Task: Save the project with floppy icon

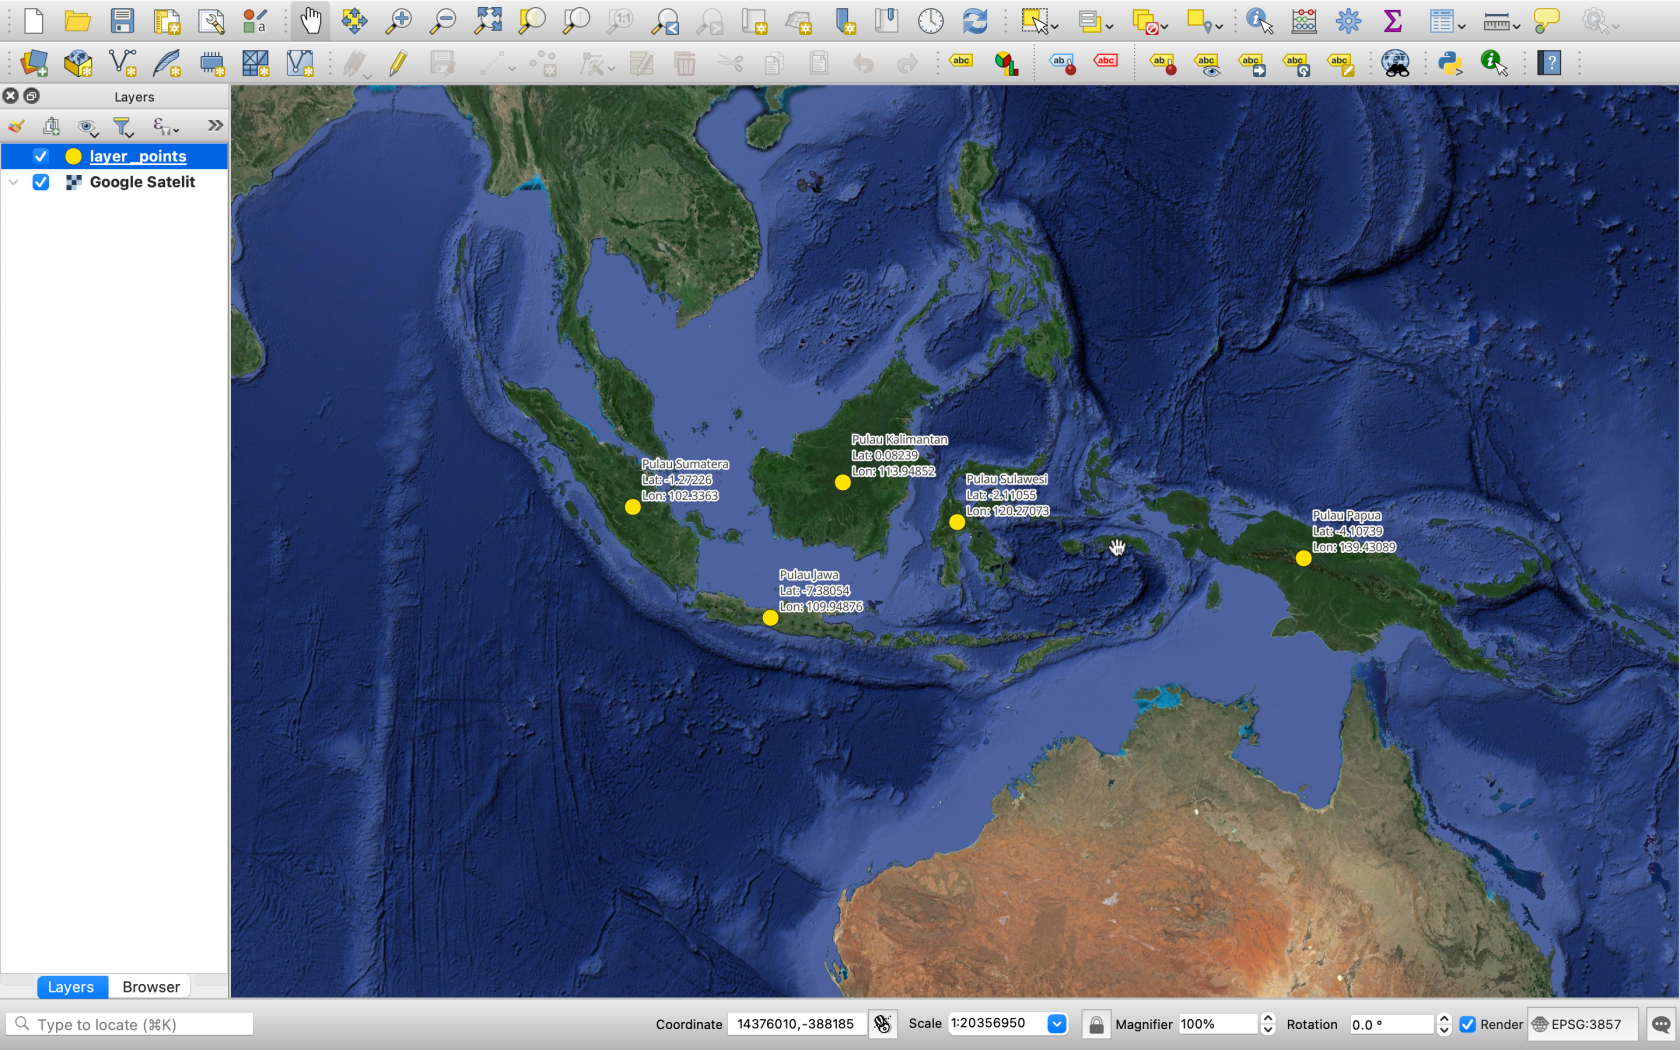Action: pos(122,20)
